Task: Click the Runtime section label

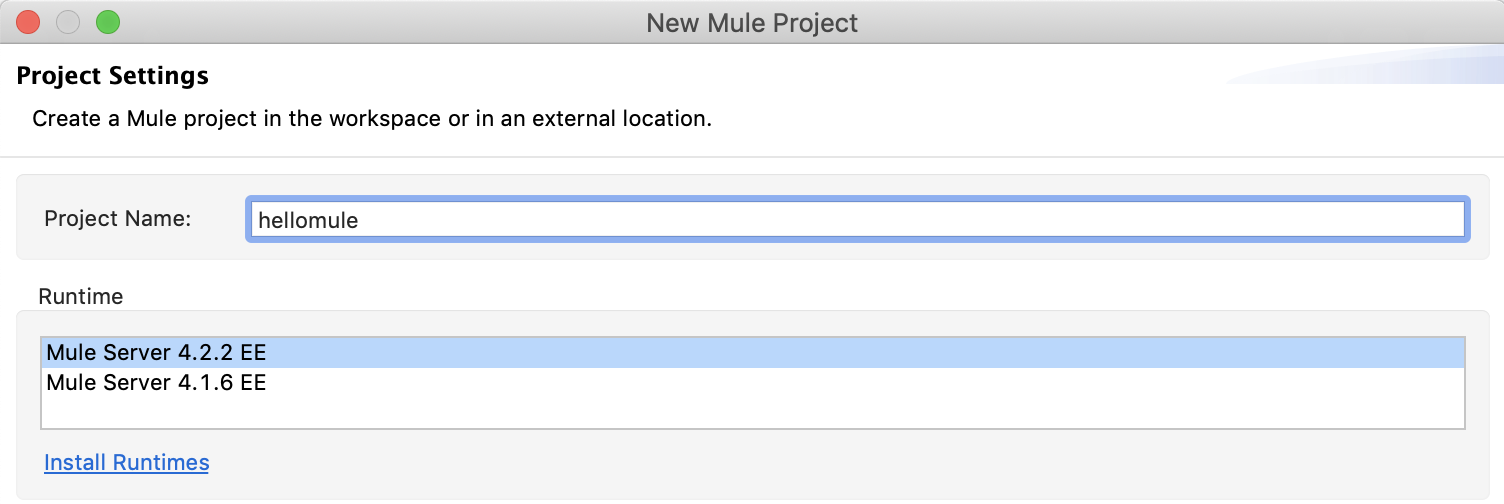Action: 81,296
